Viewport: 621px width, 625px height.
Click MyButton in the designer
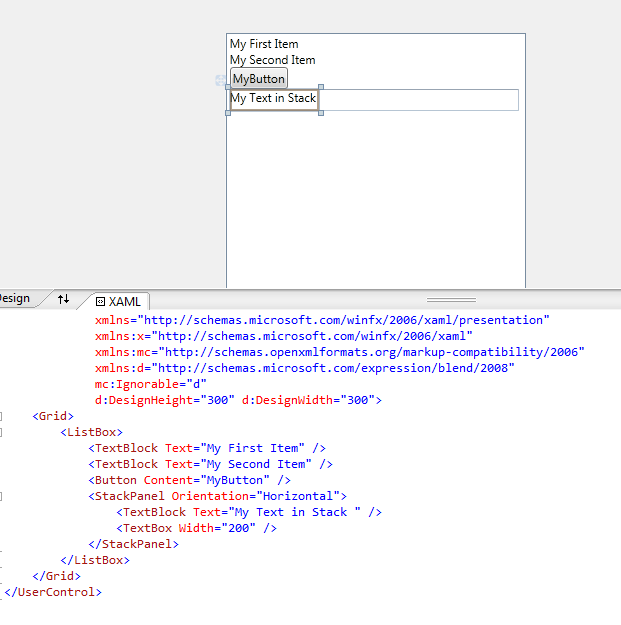[259, 79]
